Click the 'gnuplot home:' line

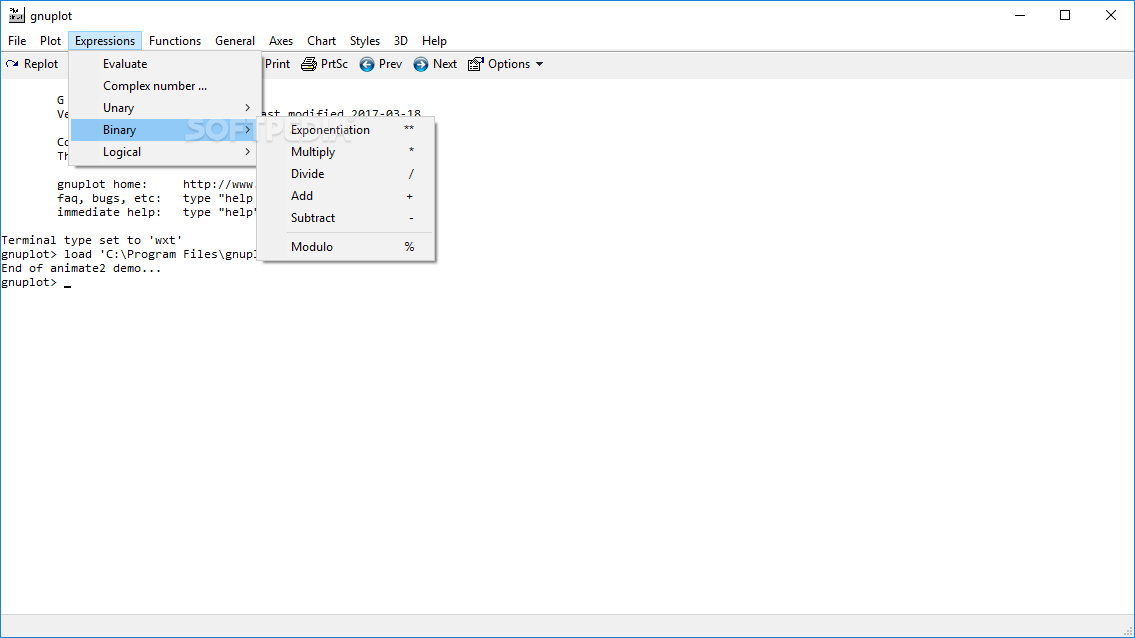(x=156, y=185)
